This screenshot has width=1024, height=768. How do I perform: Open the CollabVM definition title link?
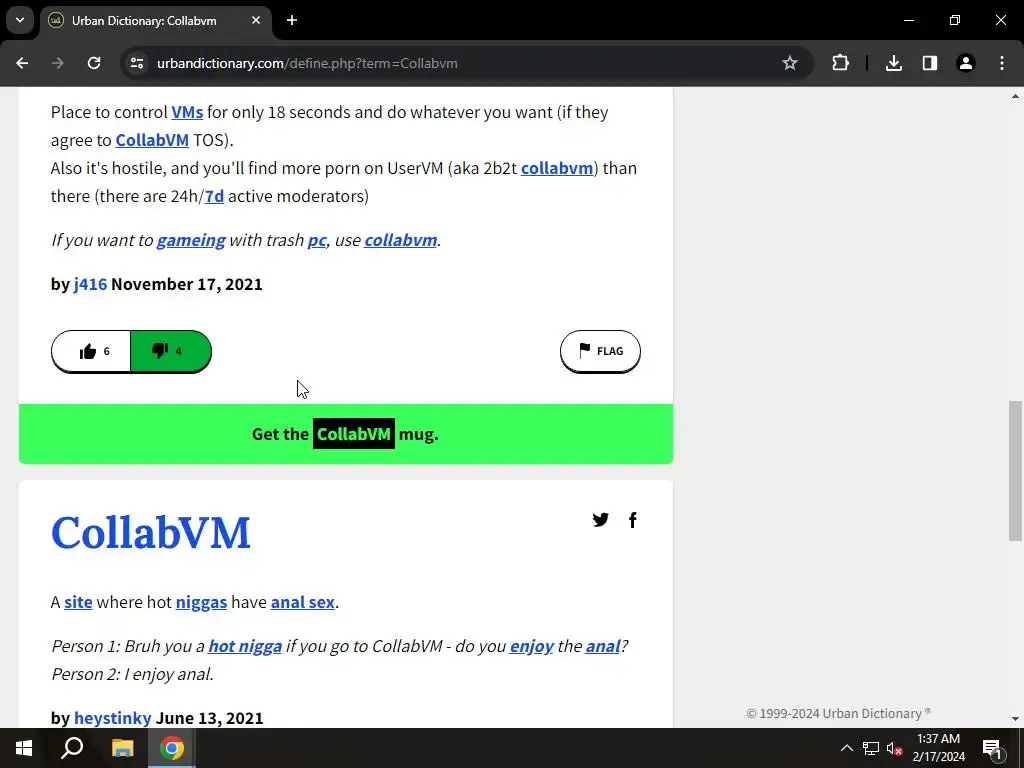pos(151,532)
